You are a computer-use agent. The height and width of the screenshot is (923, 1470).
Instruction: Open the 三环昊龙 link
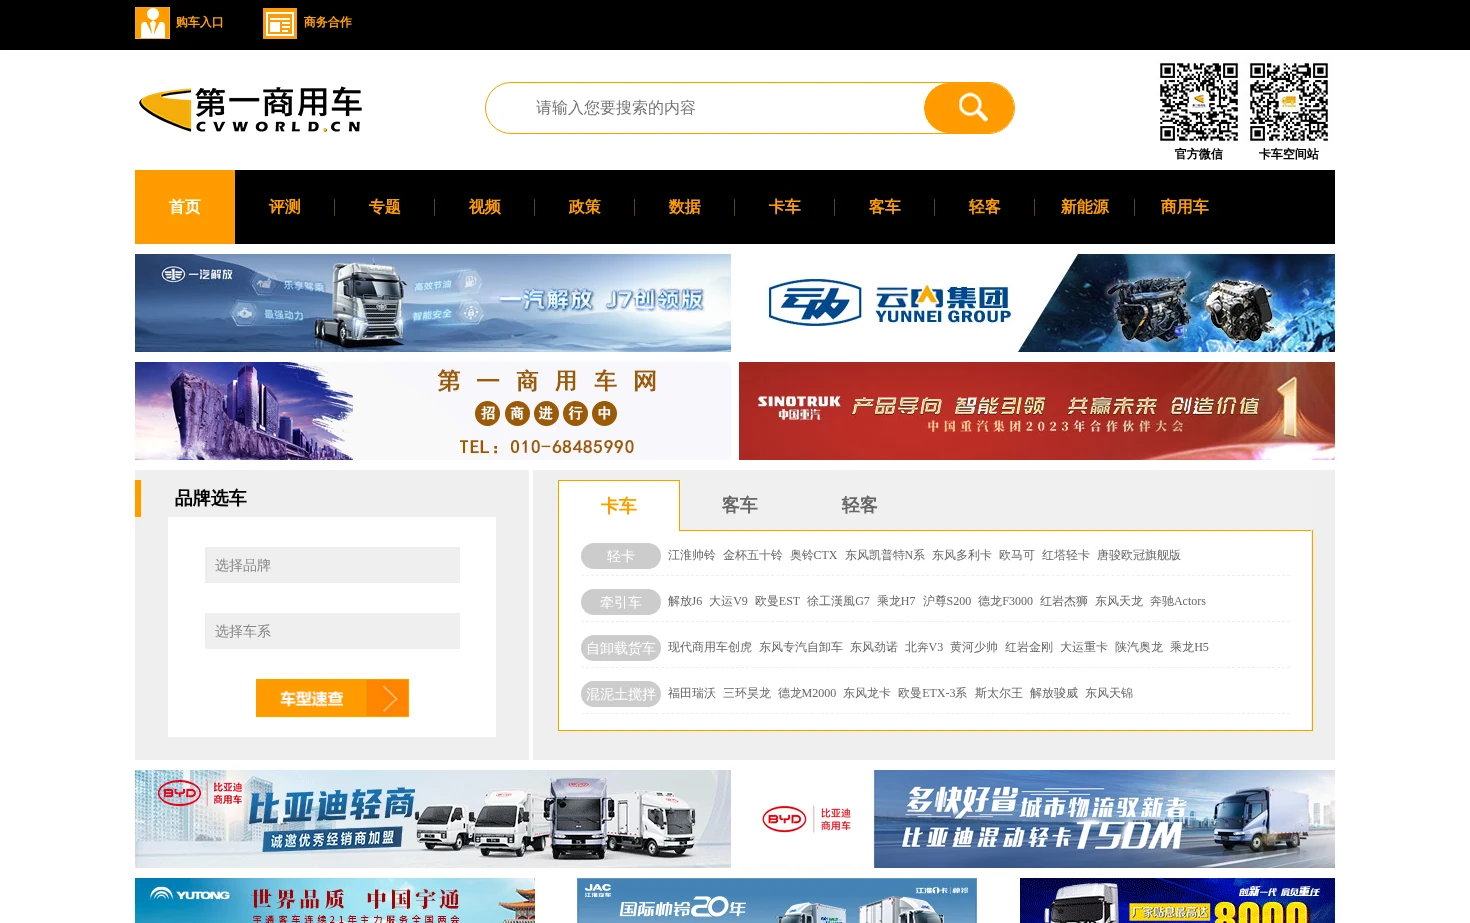[747, 693]
